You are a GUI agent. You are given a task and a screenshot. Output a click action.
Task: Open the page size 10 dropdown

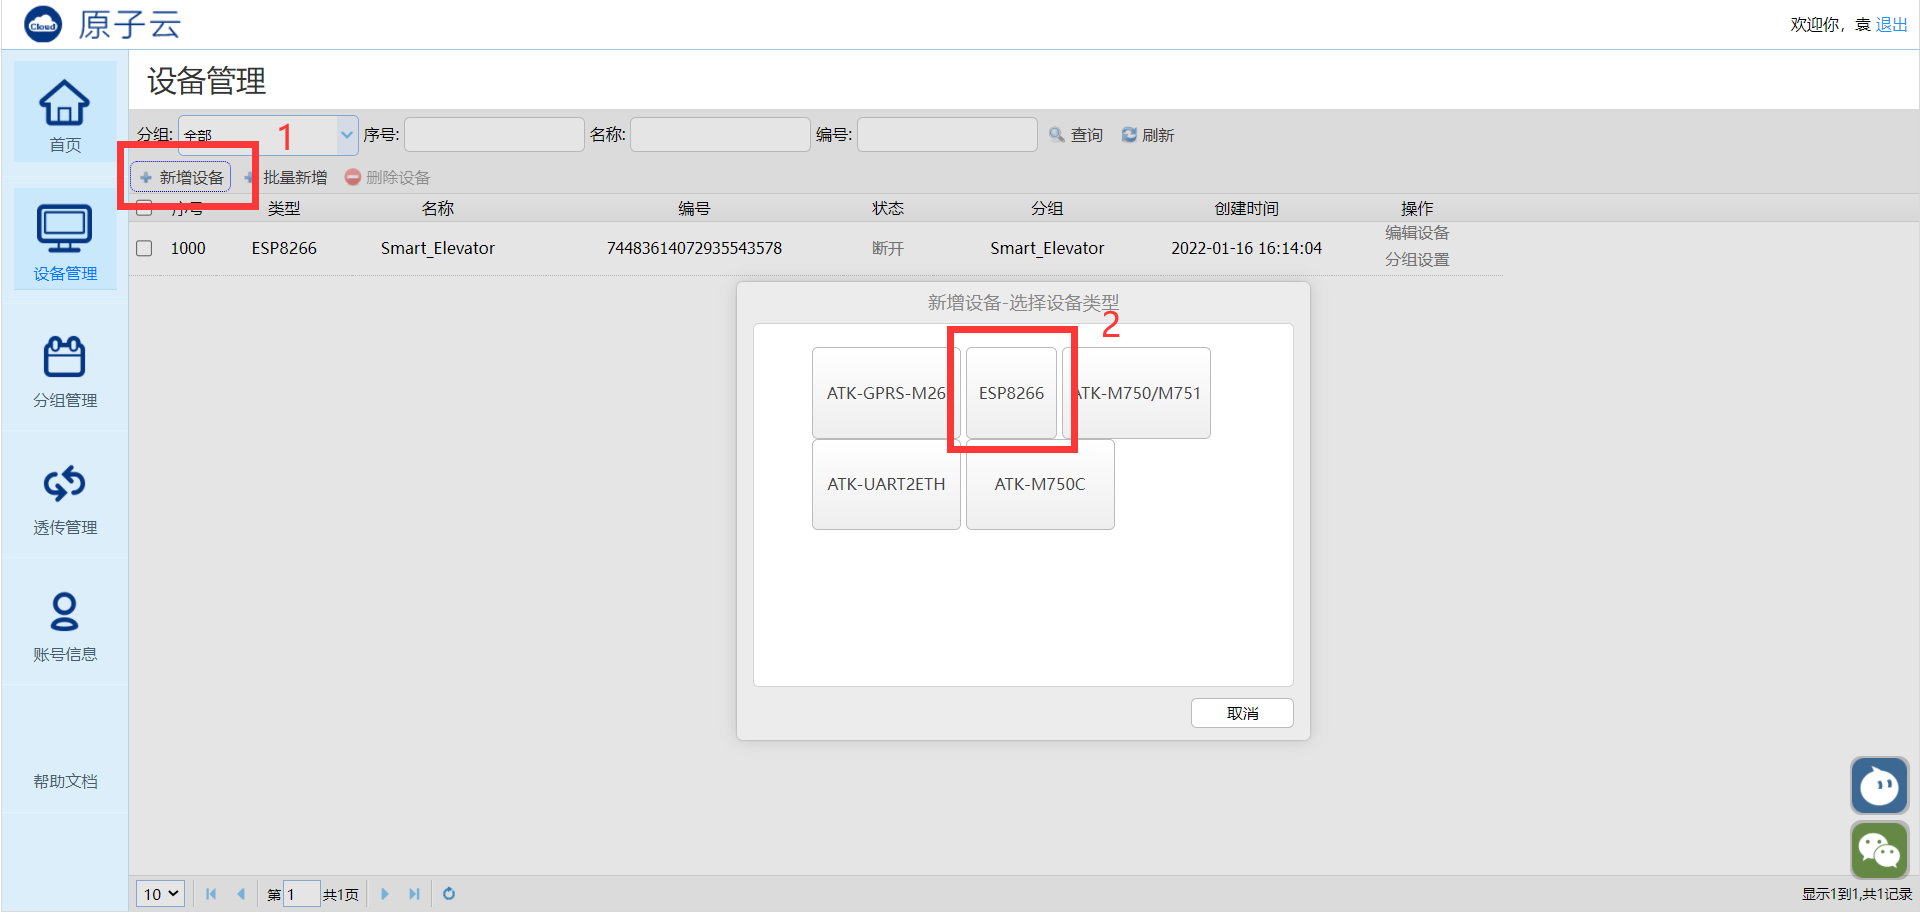click(160, 894)
